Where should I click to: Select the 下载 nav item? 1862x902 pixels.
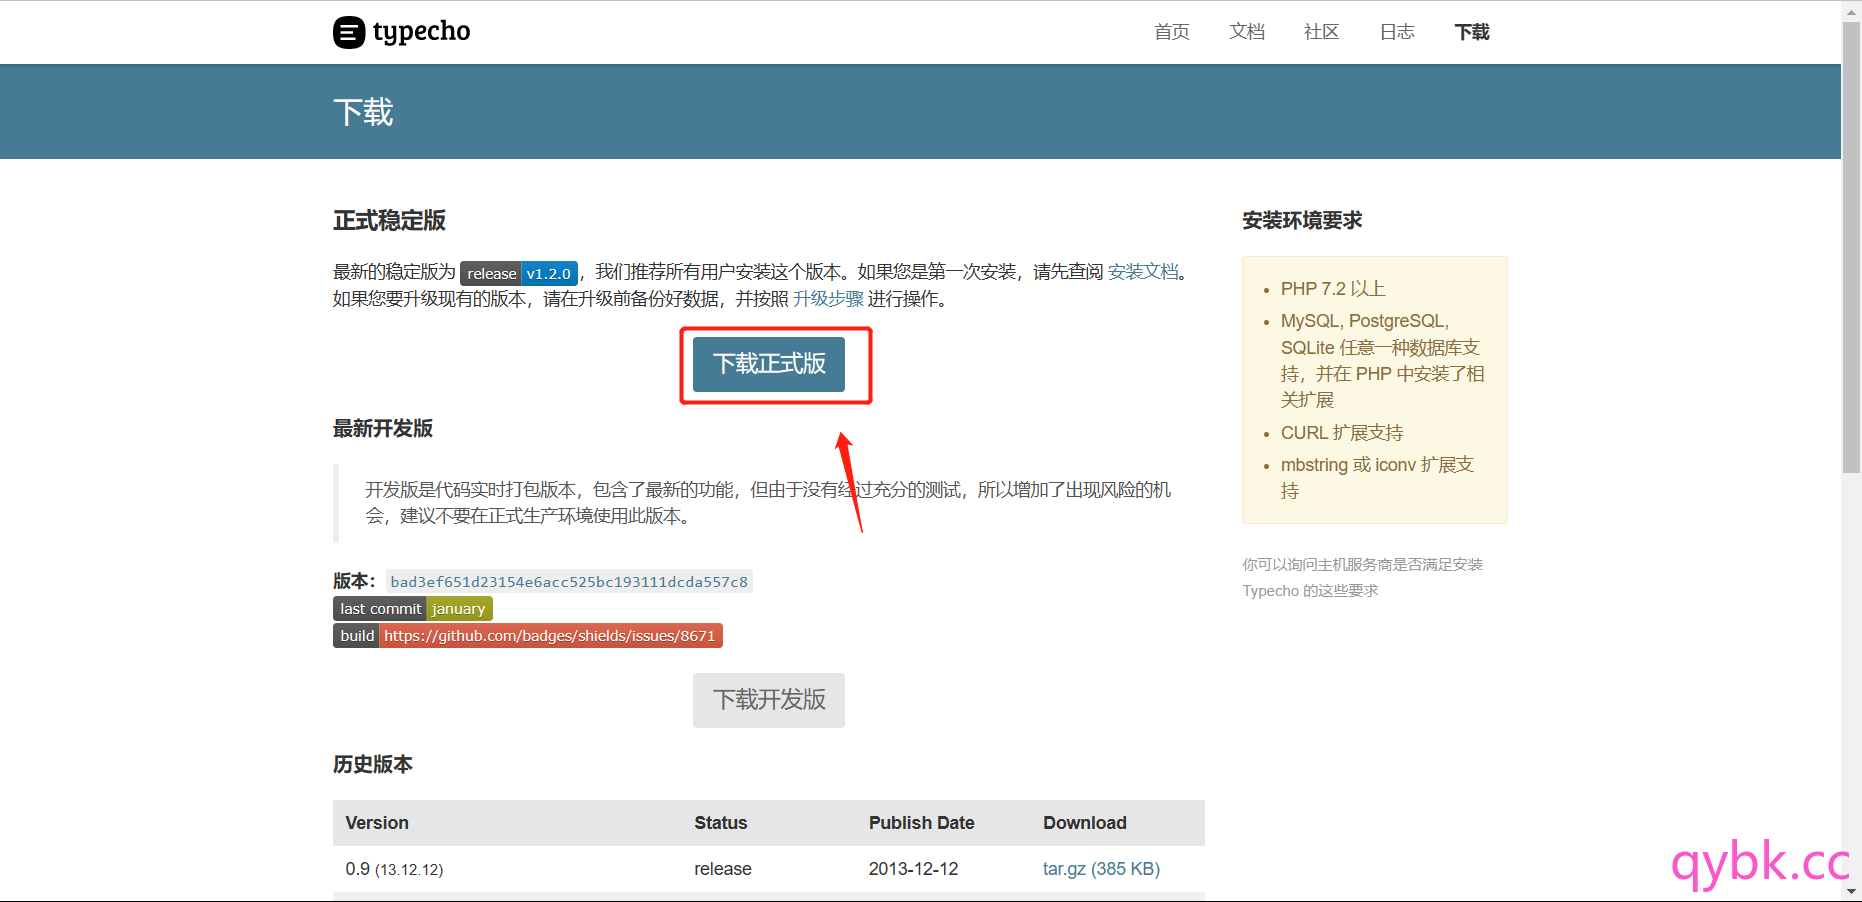point(1472,32)
